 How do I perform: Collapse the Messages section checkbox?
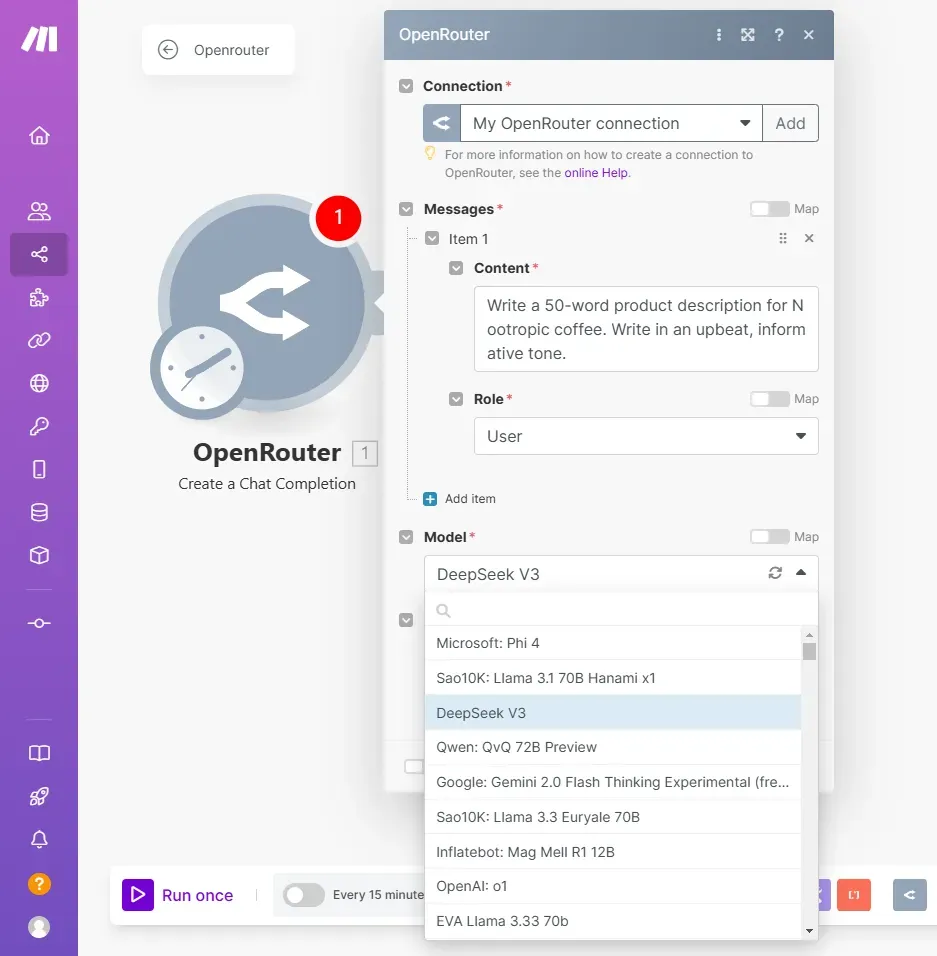pos(406,210)
